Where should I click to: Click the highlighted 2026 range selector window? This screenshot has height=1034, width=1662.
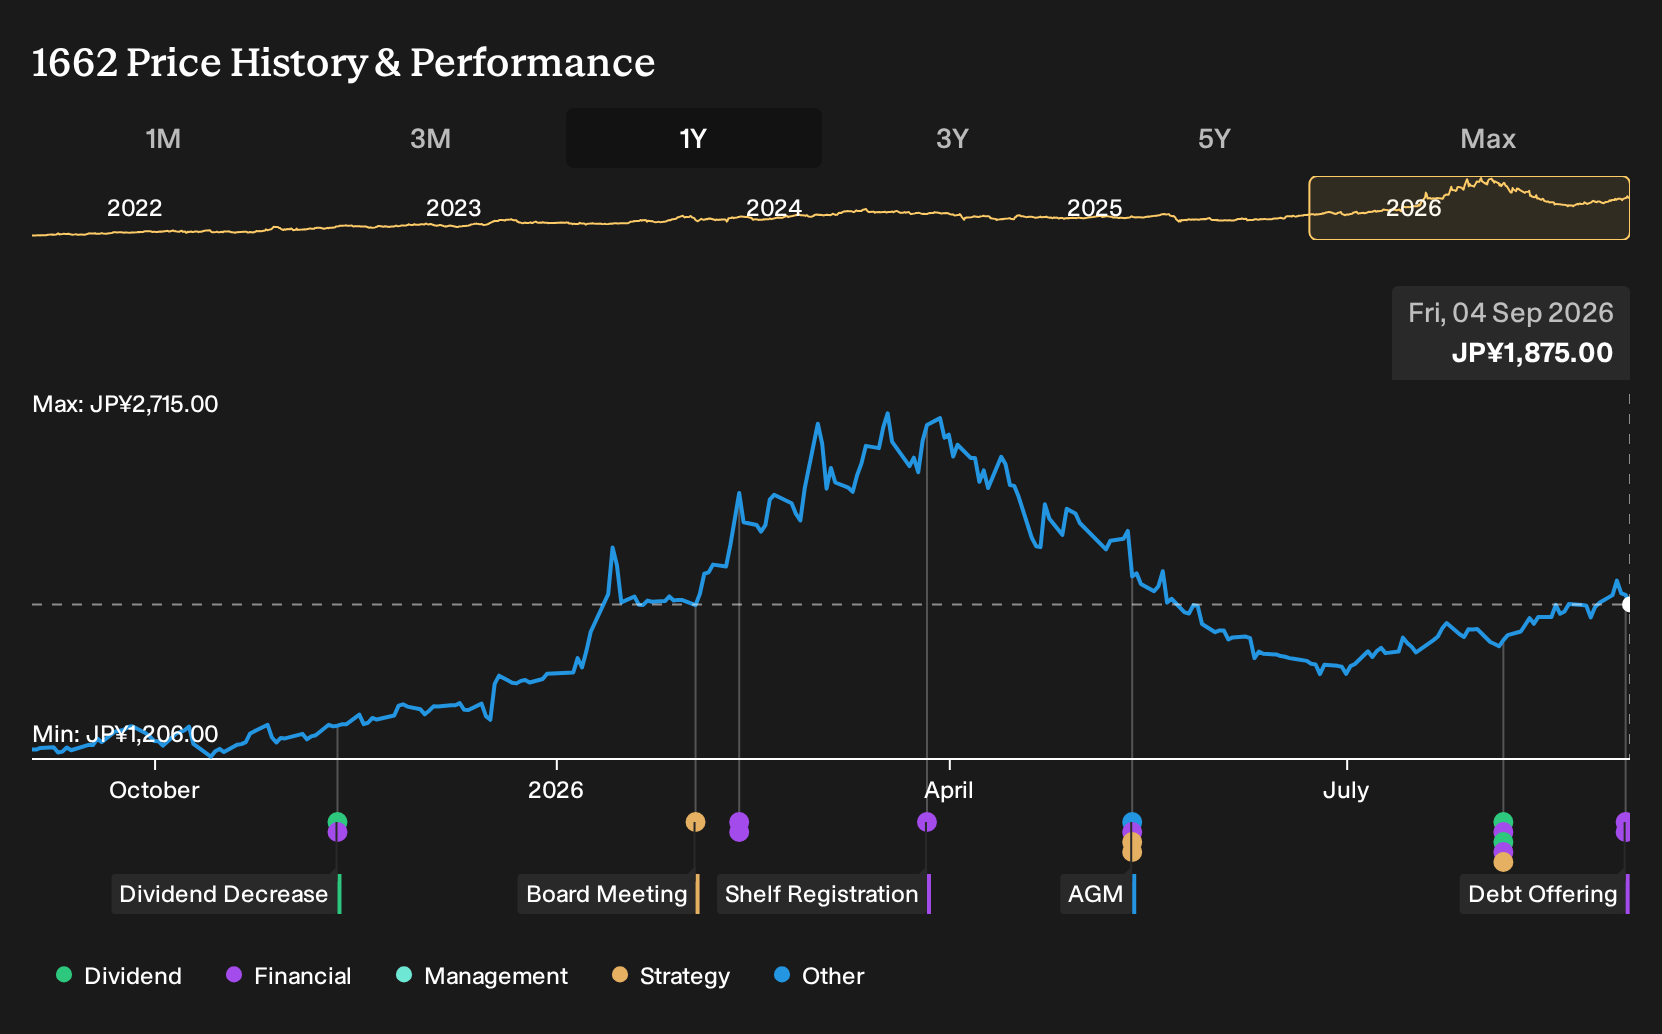point(1469,208)
